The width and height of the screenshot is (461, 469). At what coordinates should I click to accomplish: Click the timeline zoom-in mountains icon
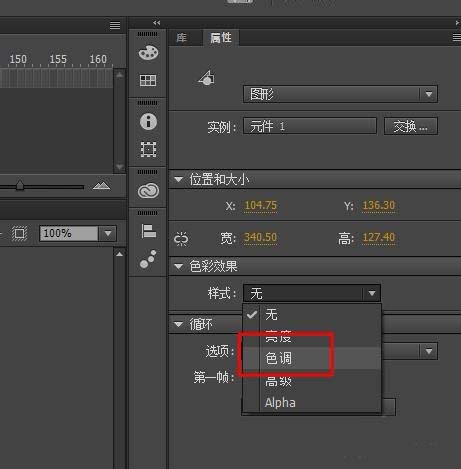102,186
